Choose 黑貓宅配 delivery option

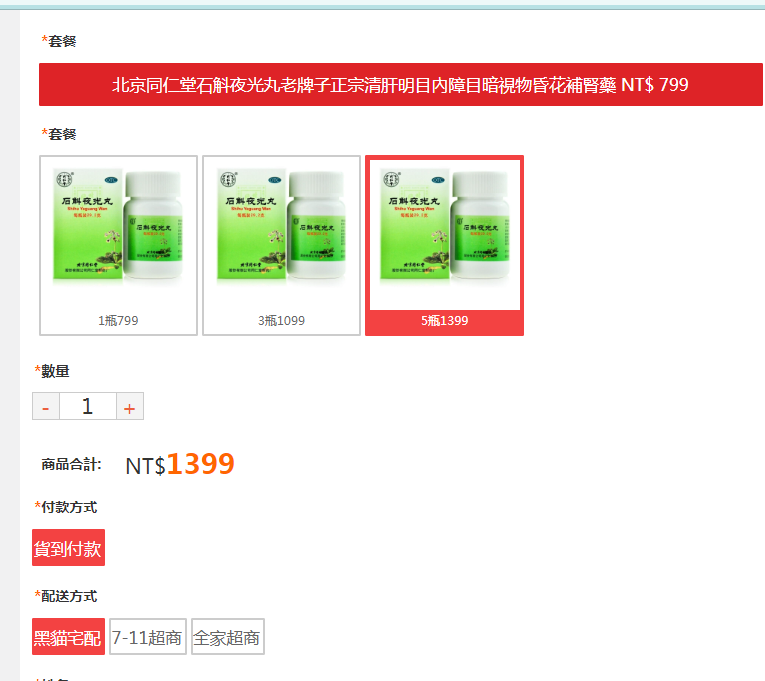68,637
